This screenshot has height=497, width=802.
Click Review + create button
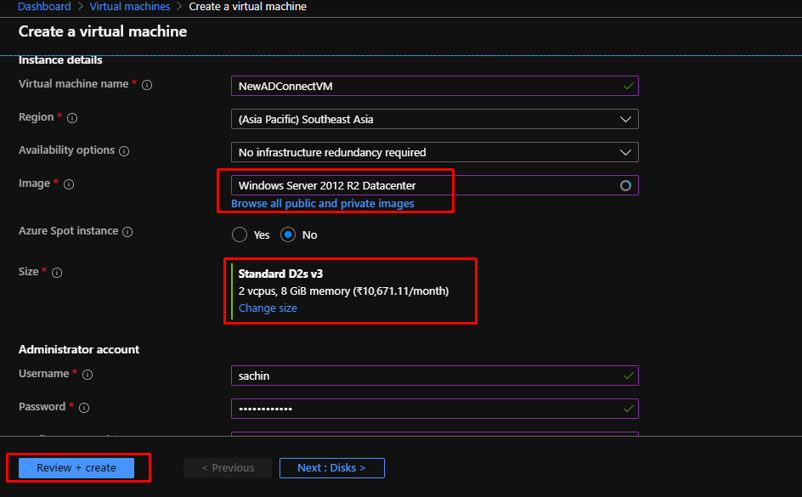(x=76, y=468)
